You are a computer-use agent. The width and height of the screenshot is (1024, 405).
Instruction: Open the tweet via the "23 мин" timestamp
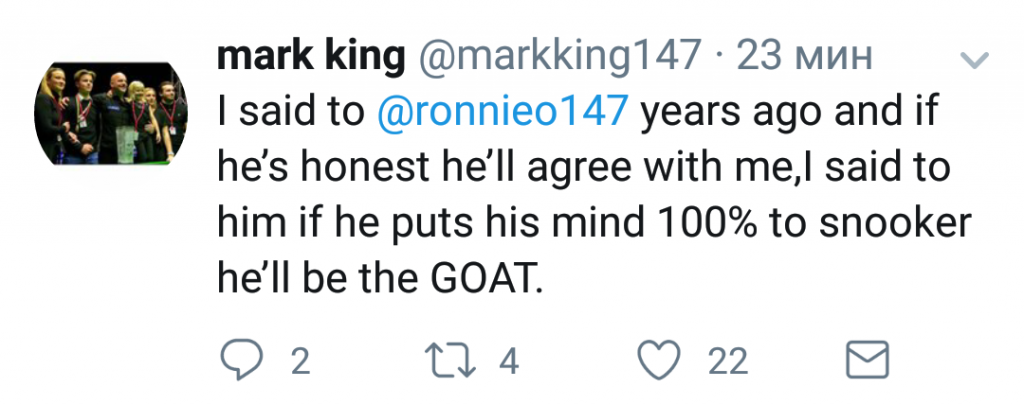click(804, 57)
